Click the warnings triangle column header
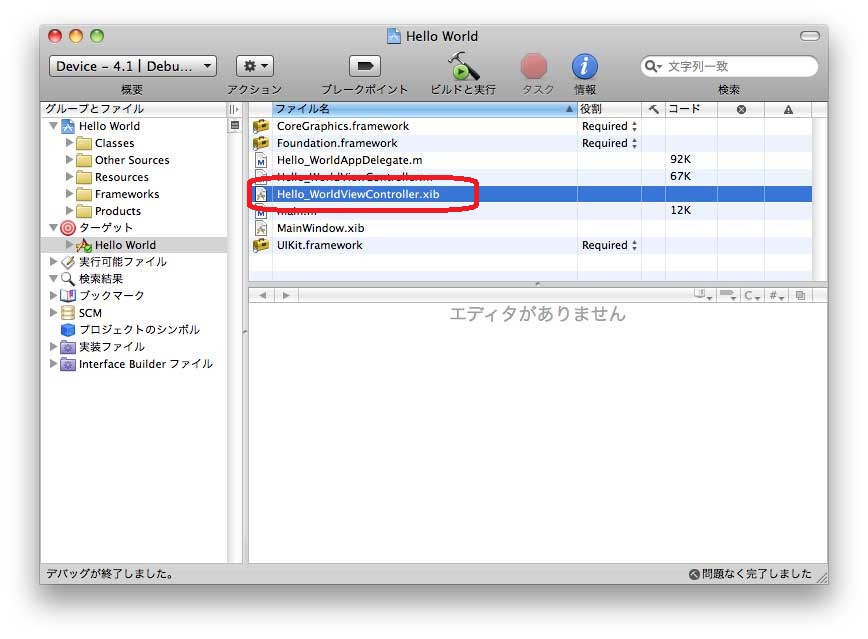The image size is (868, 639). click(x=788, y=109)
